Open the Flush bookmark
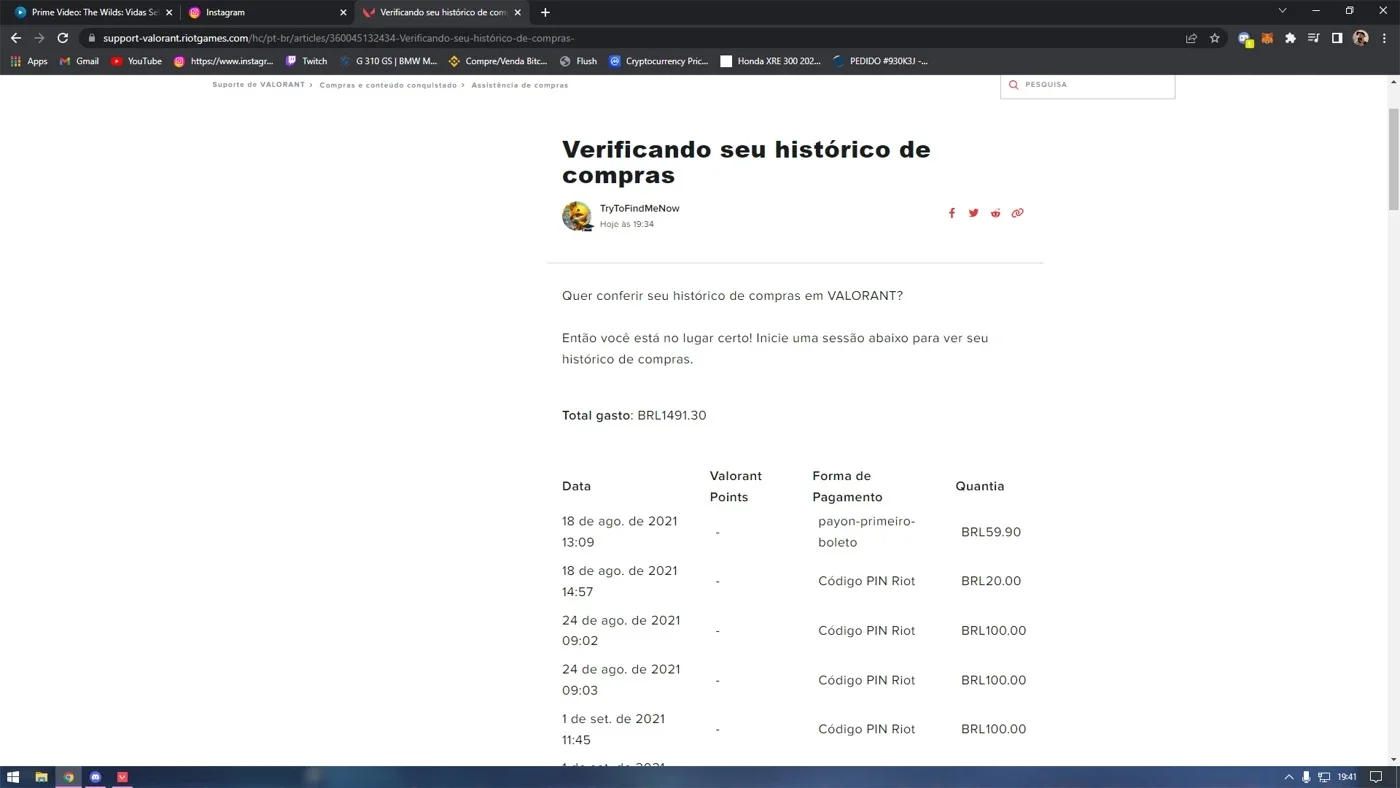 point(578,61)
